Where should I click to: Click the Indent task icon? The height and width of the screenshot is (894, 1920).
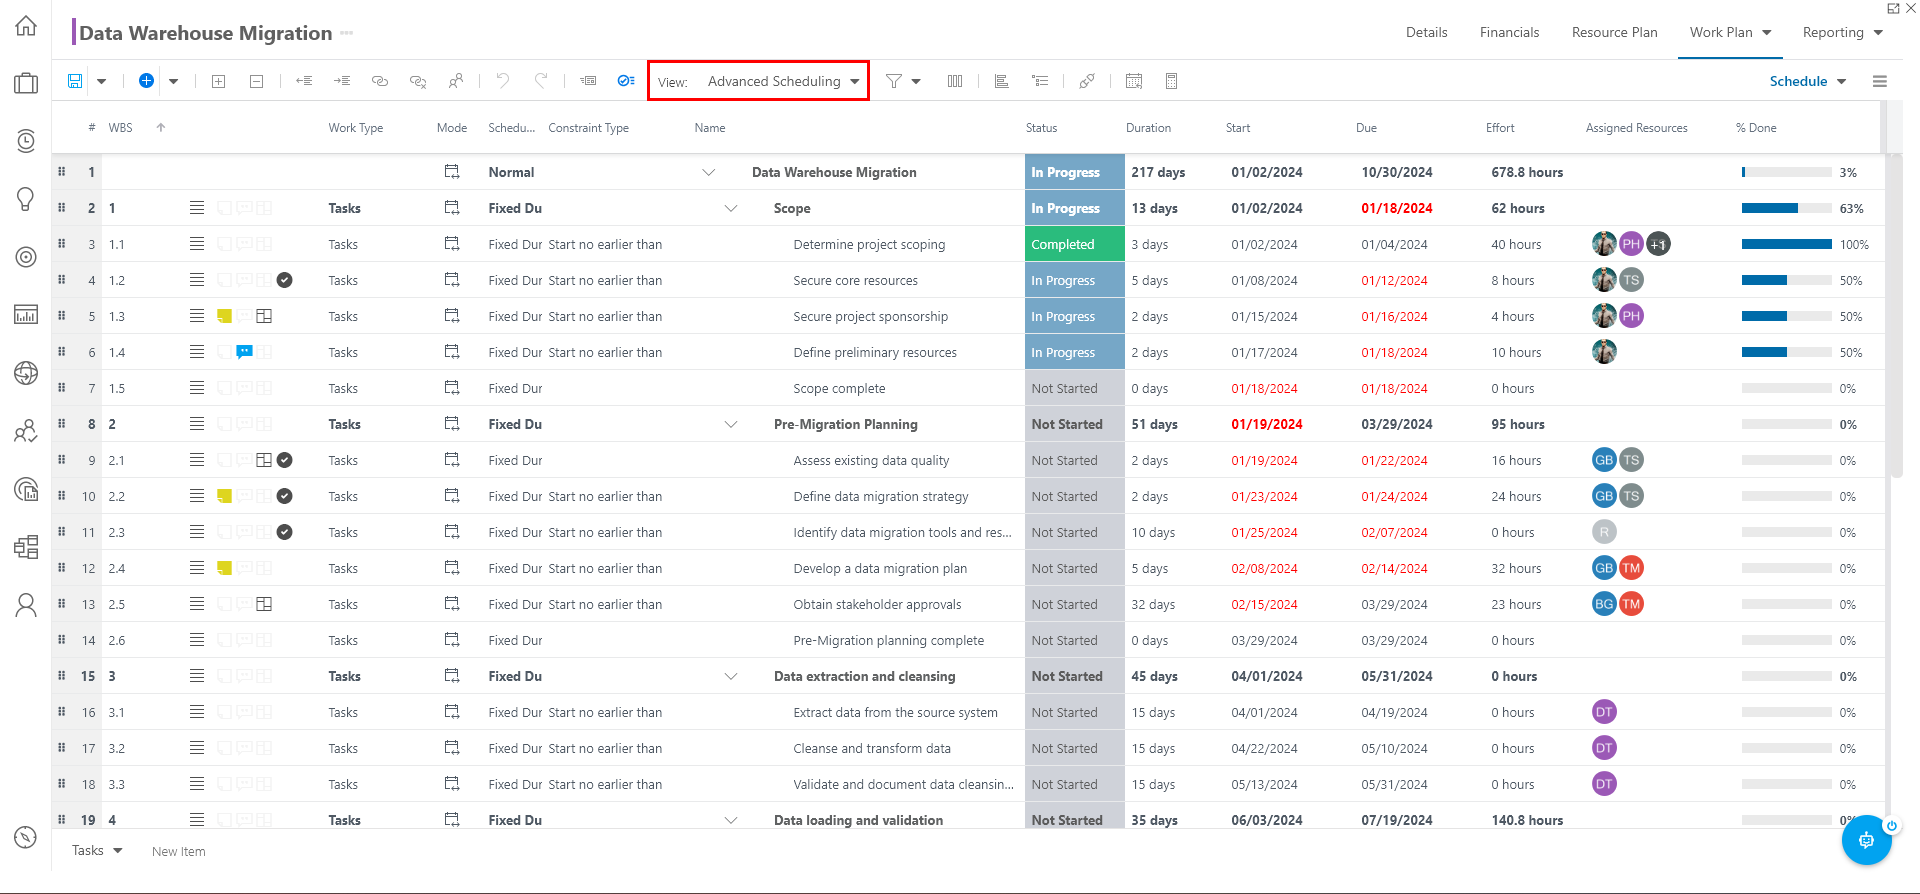342,81
